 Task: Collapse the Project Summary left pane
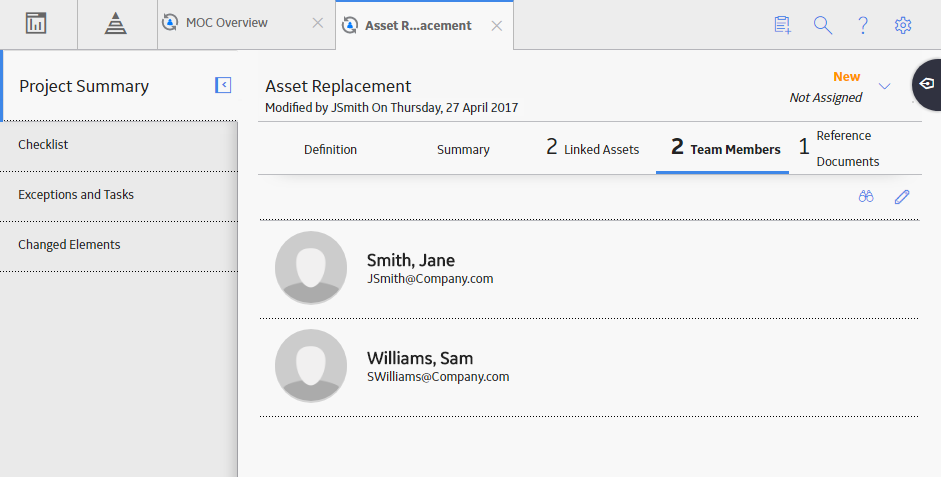(223, 85)
